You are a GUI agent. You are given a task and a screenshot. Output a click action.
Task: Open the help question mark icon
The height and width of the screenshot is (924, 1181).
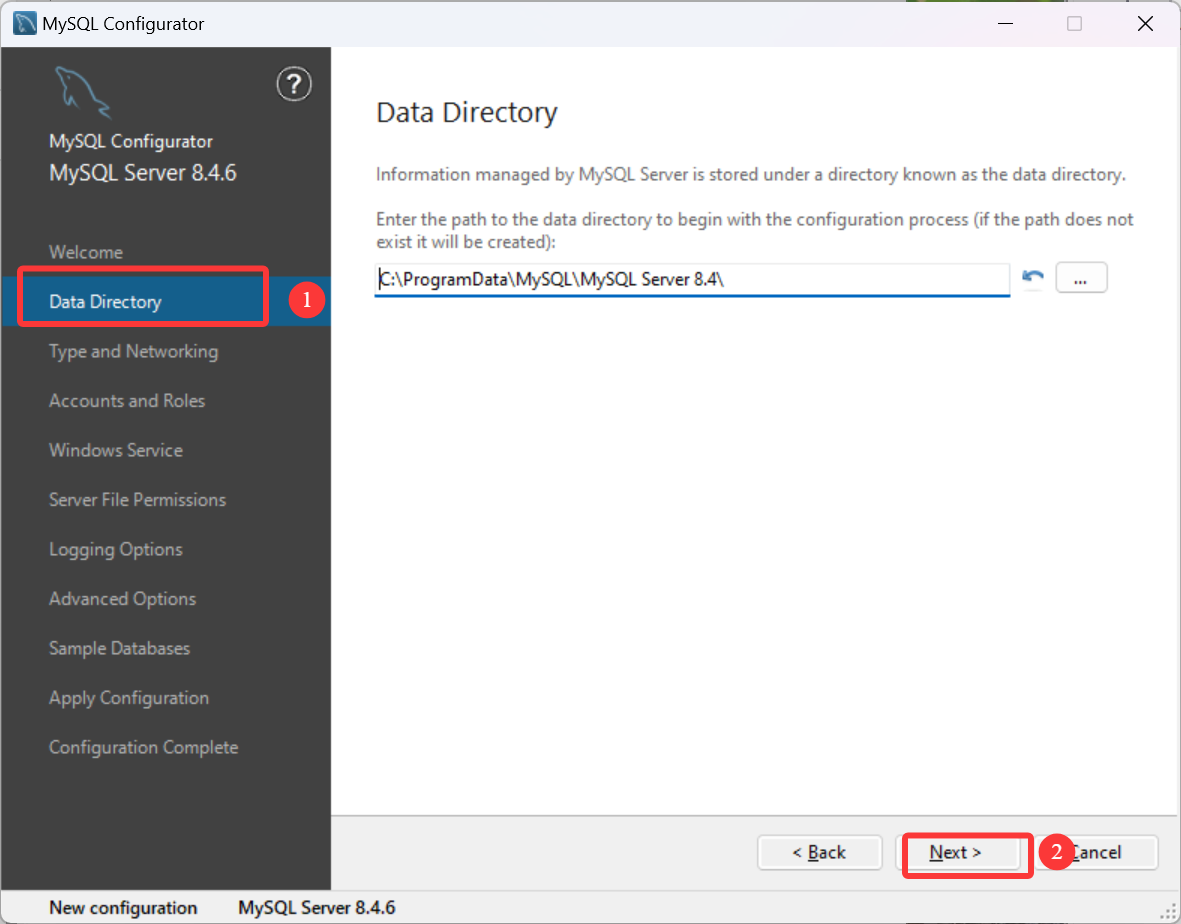[294, 84]
